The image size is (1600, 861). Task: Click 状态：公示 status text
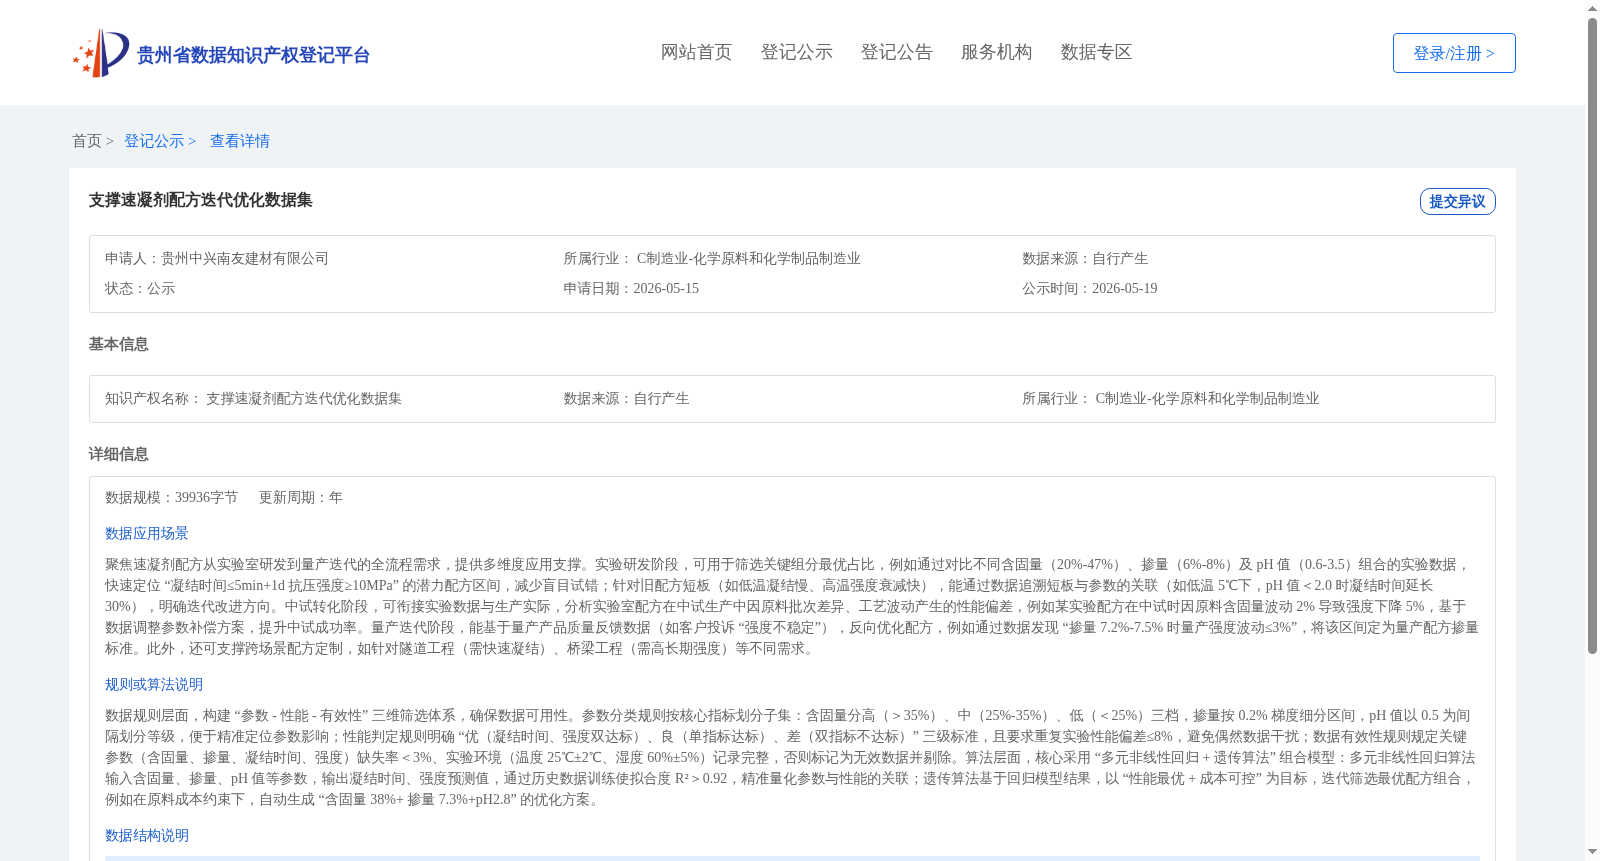[140, 288]
